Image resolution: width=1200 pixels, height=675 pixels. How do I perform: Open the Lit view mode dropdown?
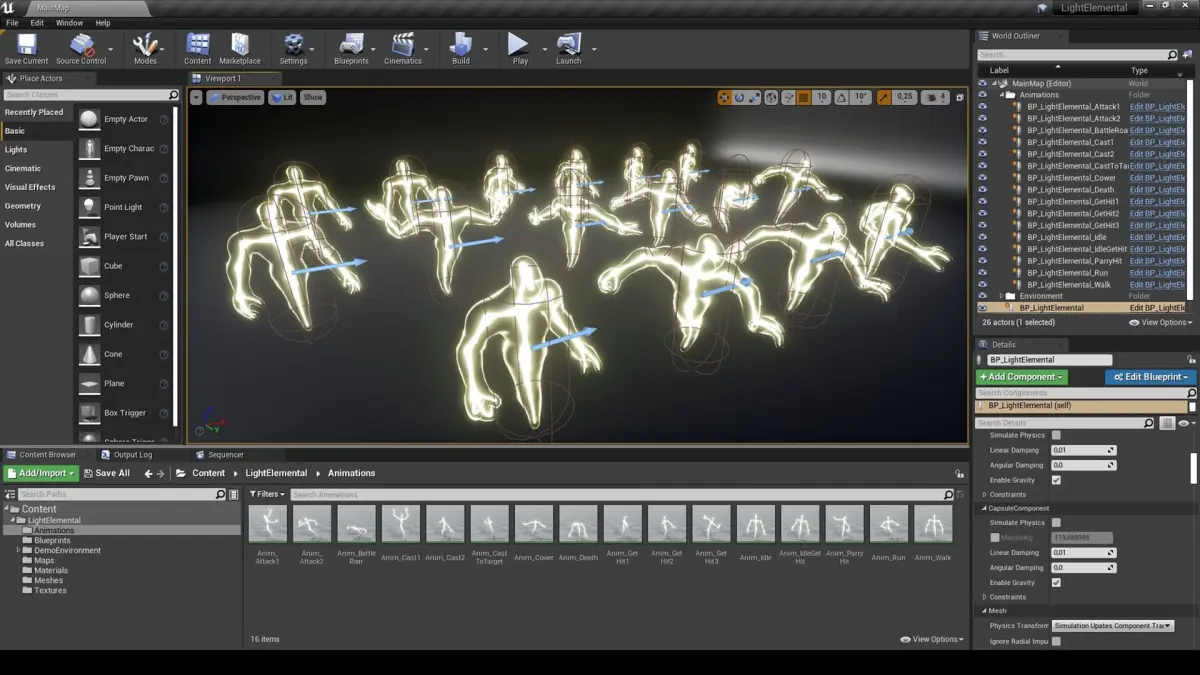pyautogui.click(x=282, y=97)
